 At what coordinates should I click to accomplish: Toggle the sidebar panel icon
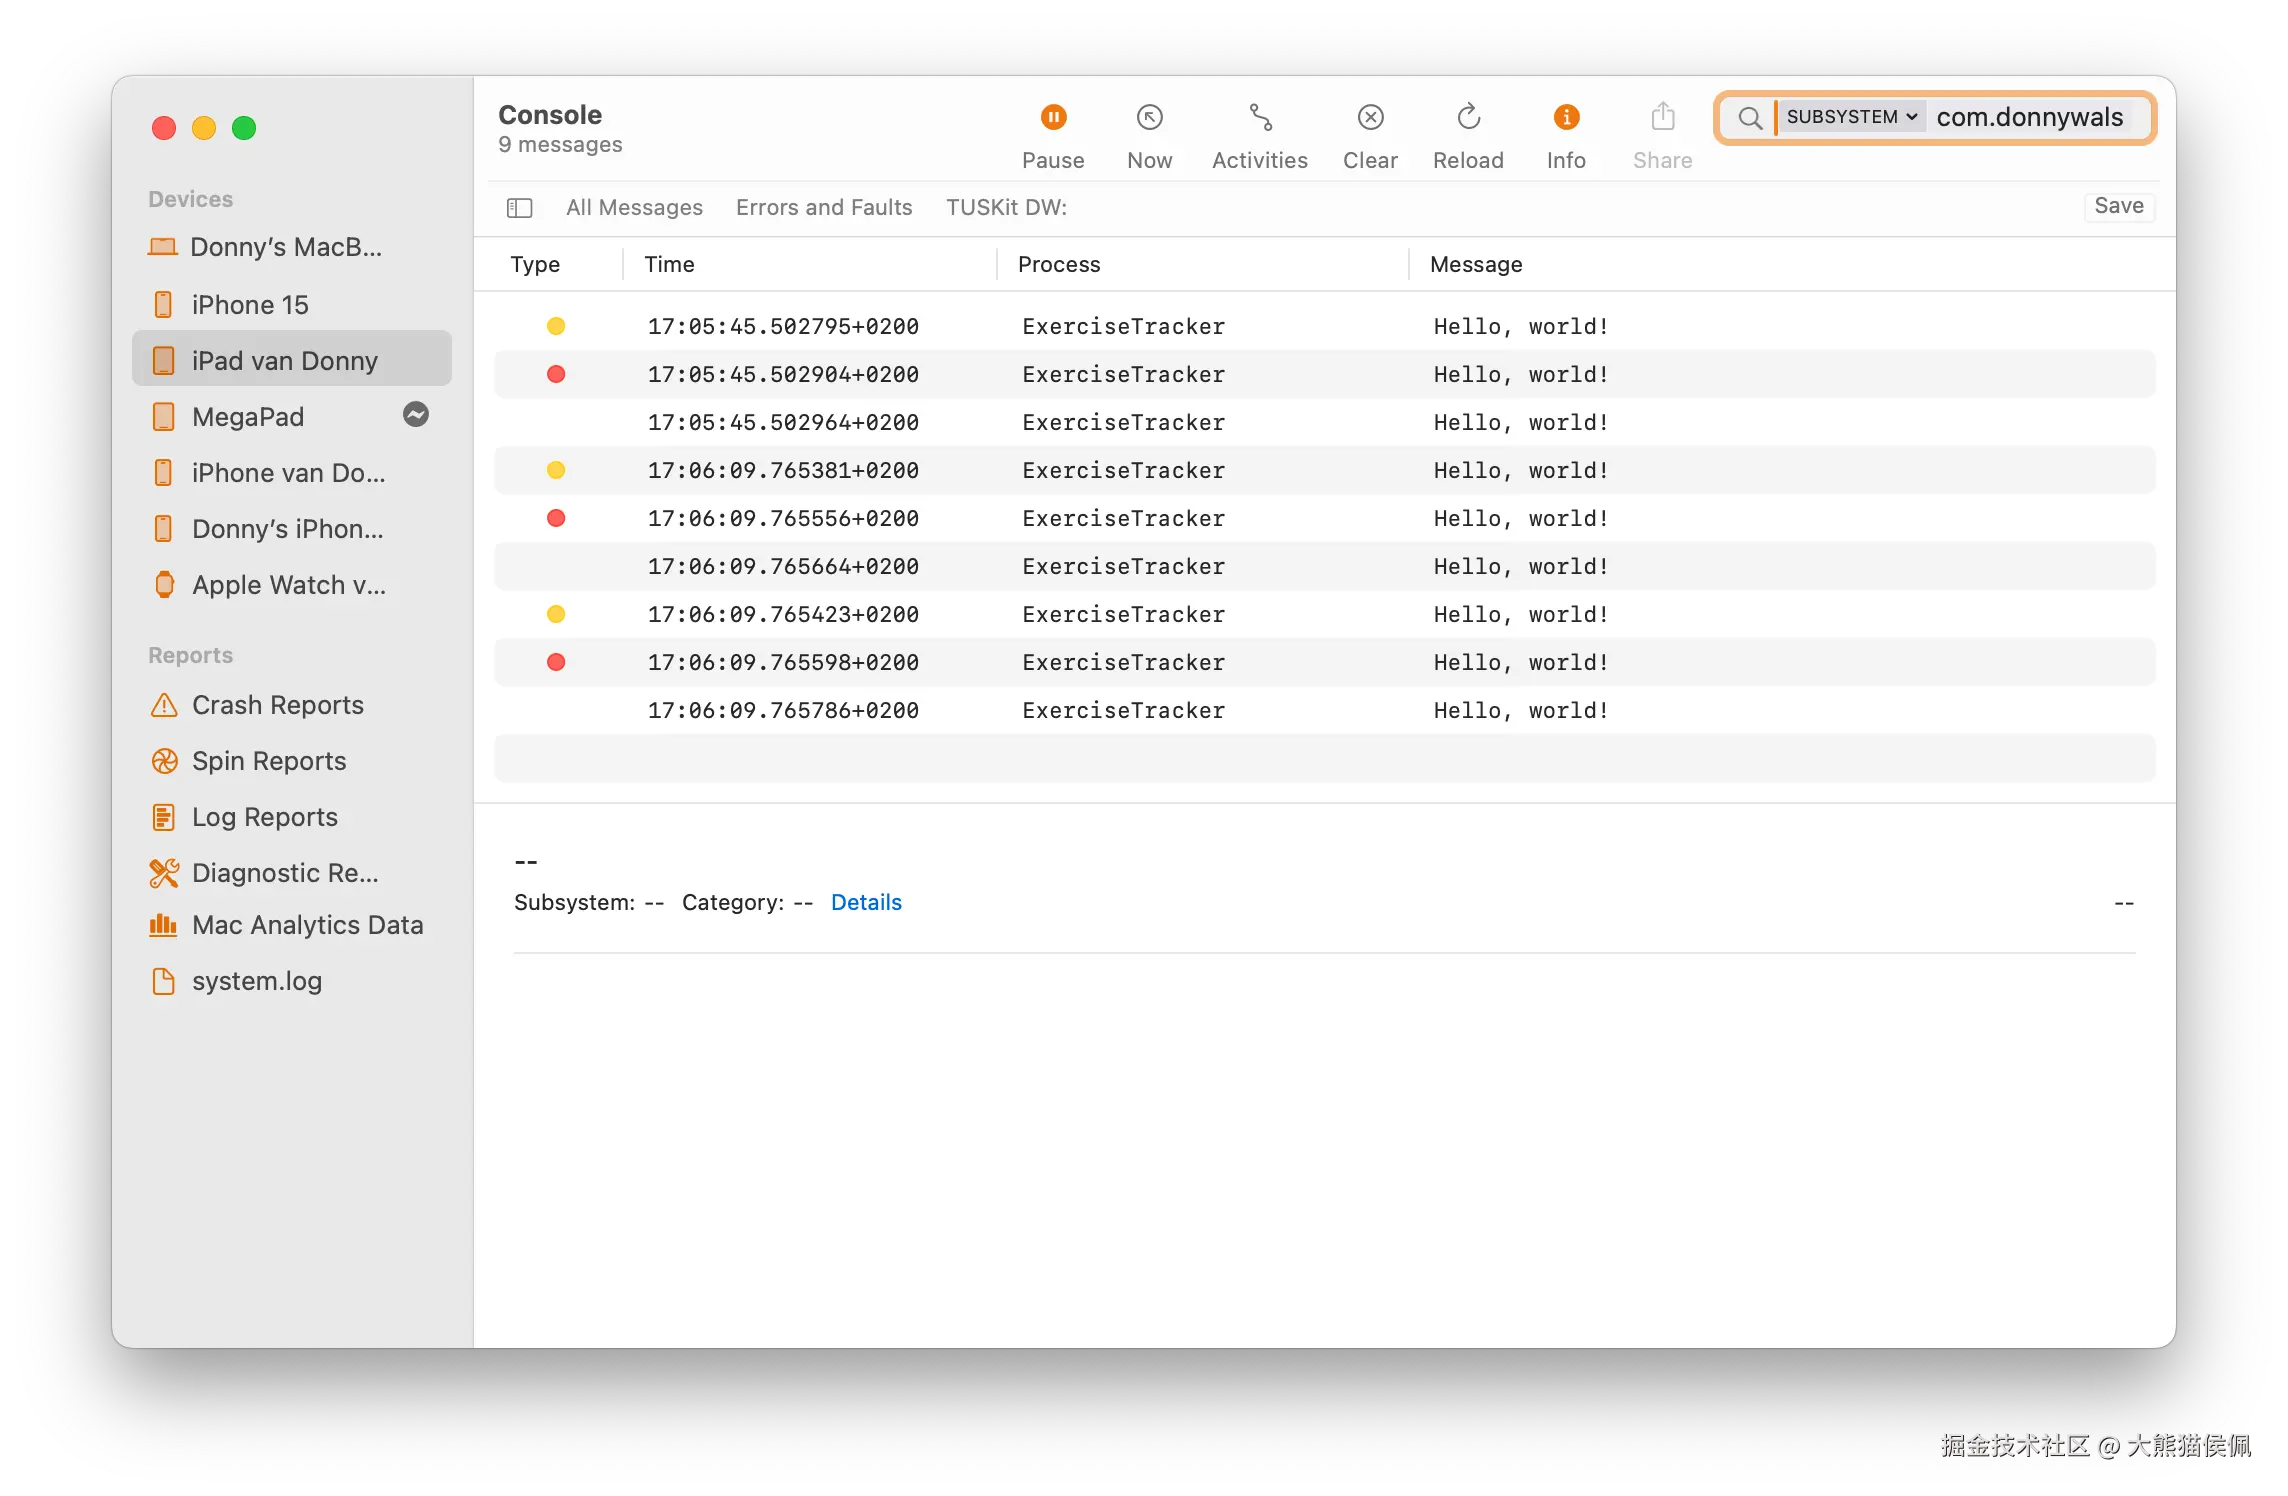pos(519,208)
